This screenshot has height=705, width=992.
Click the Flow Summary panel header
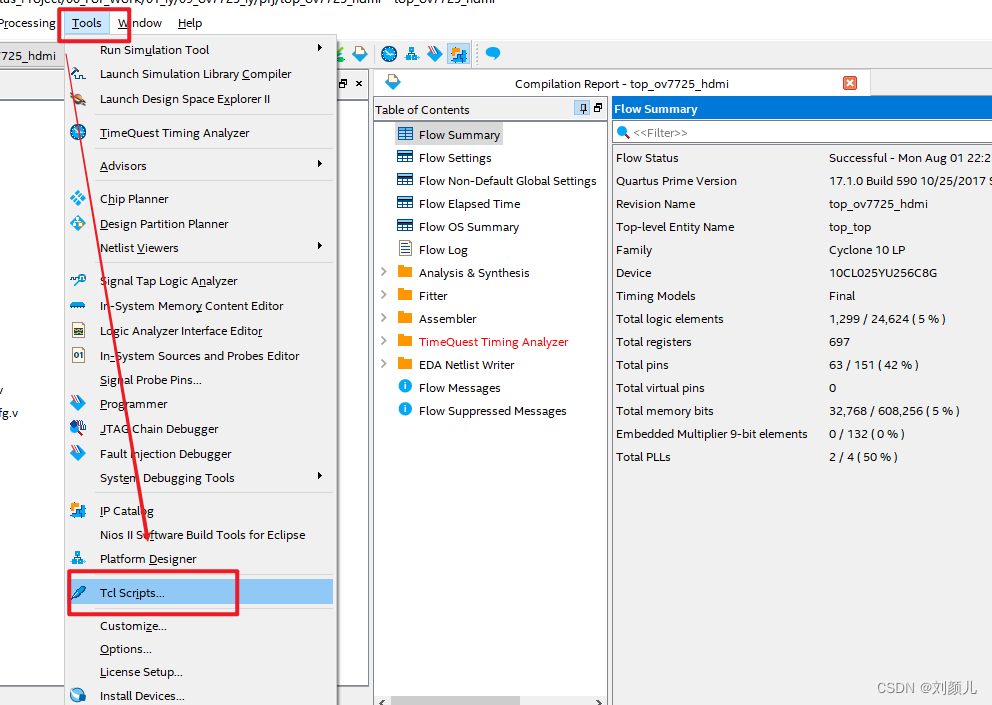(802, 108)
